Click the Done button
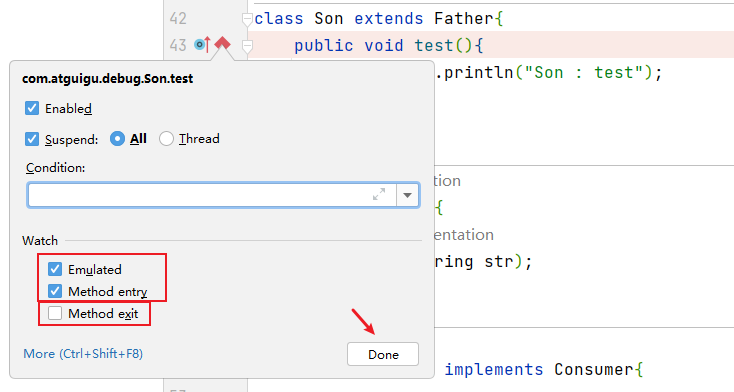 (383, 354)
